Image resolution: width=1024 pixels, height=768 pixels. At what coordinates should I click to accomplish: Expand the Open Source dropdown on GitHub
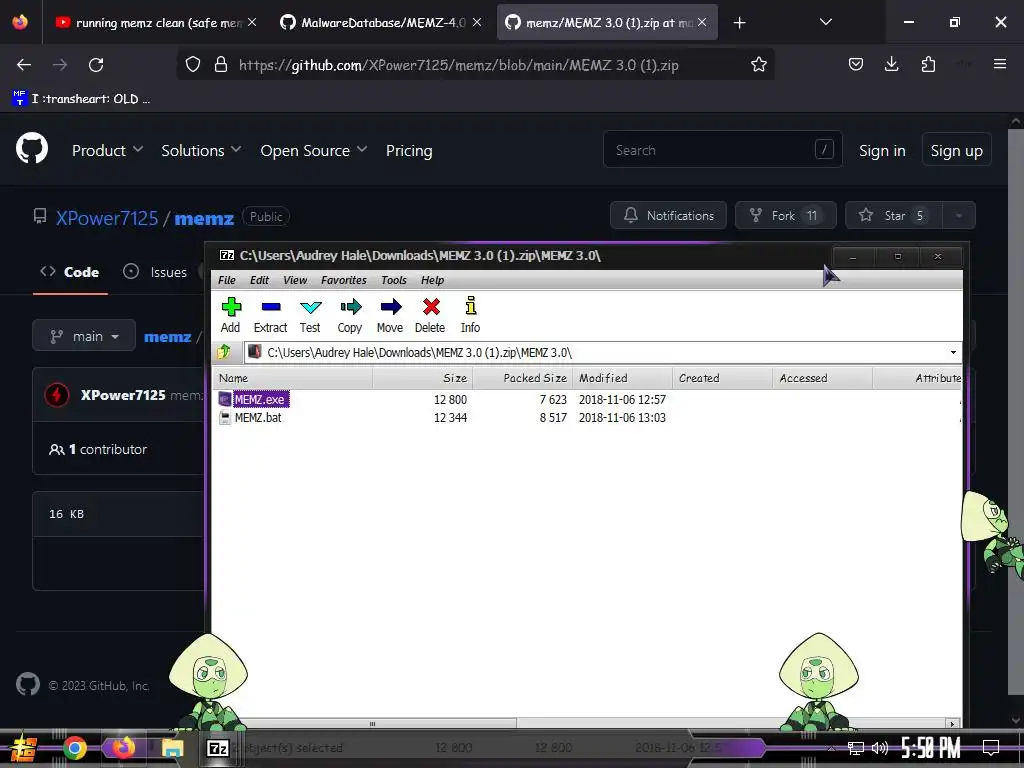[313, 150]
